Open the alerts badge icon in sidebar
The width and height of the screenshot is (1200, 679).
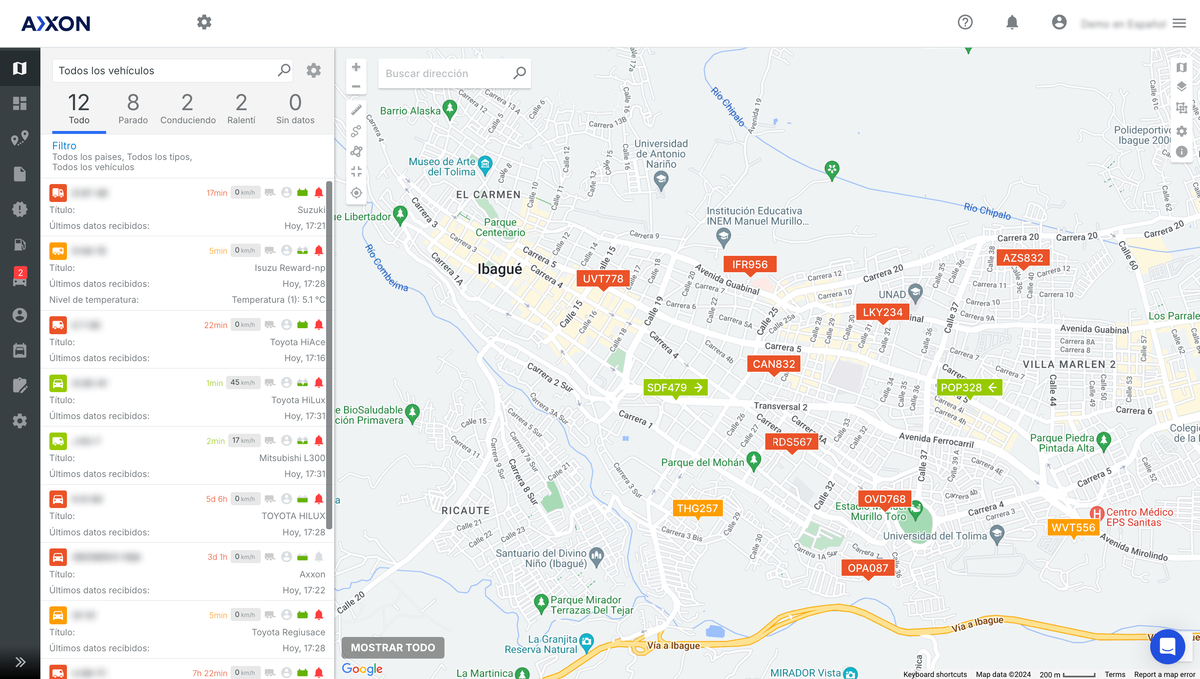(20, 209)
